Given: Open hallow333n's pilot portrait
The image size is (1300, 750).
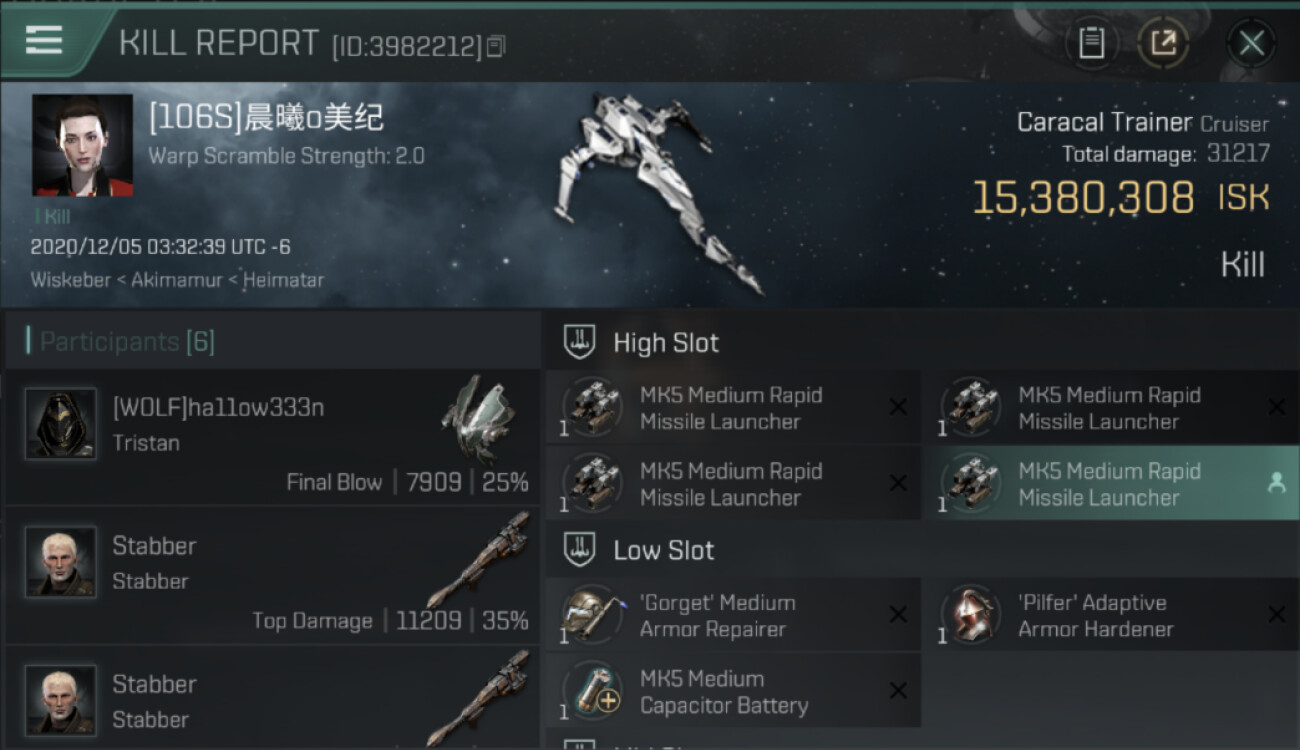Looking at the screenshot, I should [61, 424].
